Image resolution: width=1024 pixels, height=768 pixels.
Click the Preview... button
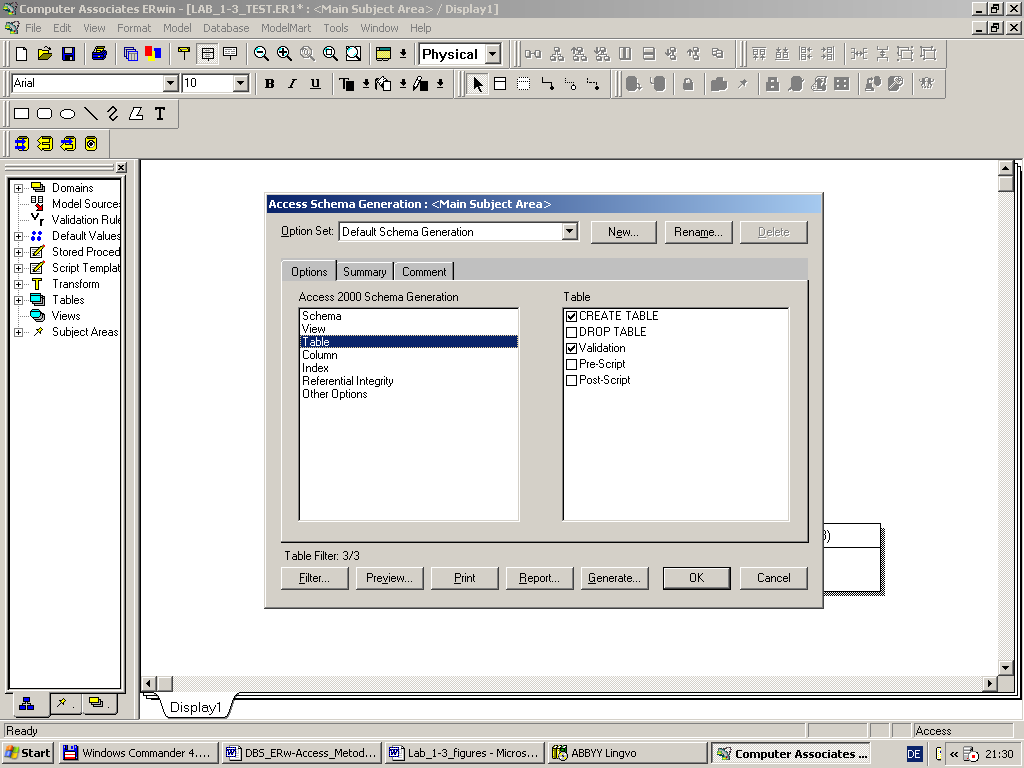point(389,578)
